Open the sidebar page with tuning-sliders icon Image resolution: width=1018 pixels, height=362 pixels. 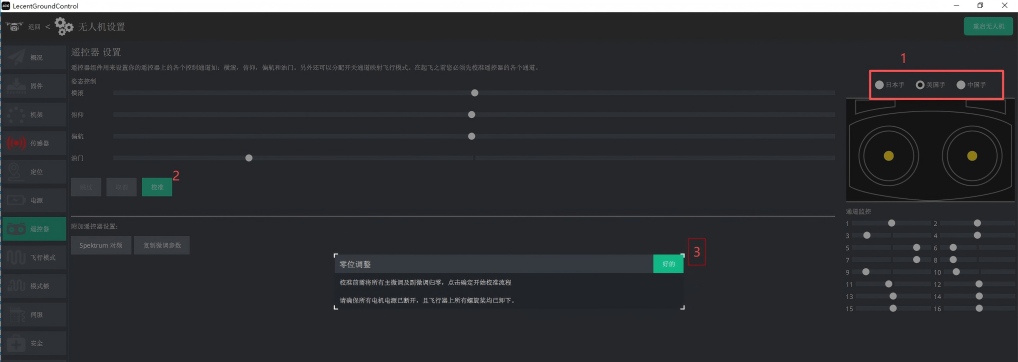[x=34, y=314]
